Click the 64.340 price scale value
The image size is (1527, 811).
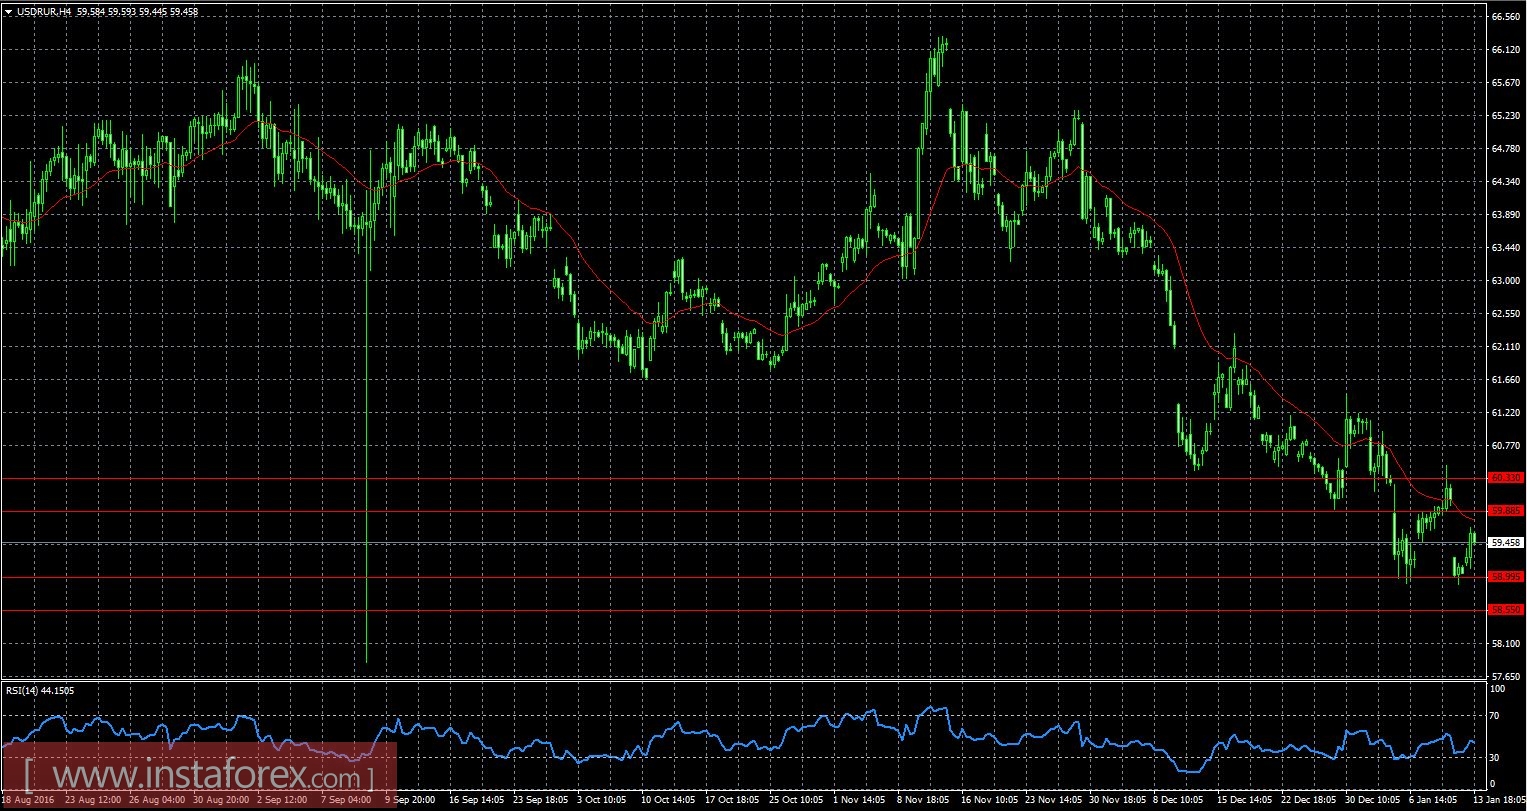1505,182
